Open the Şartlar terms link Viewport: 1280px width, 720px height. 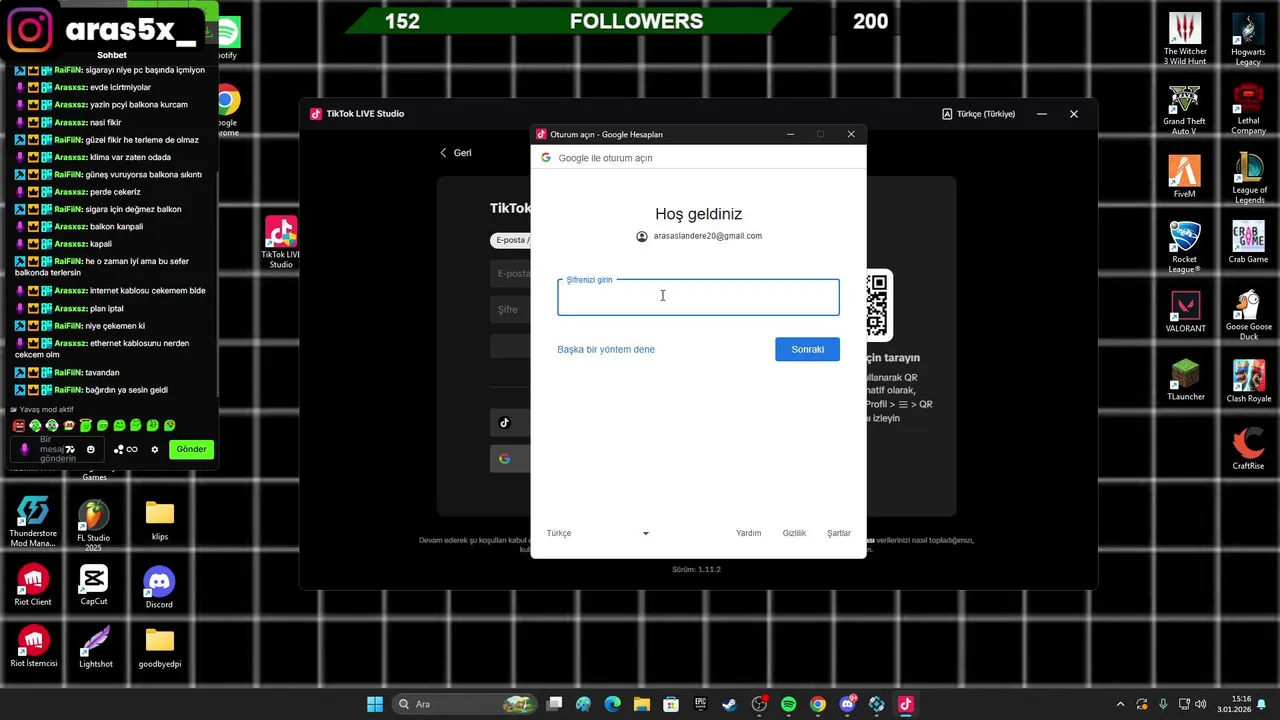click(839, 533)
